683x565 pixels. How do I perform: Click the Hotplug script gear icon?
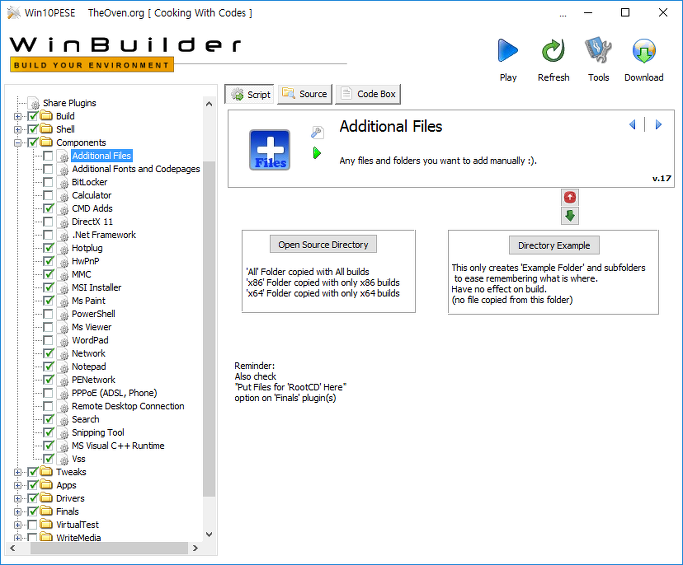pos(64,248)
